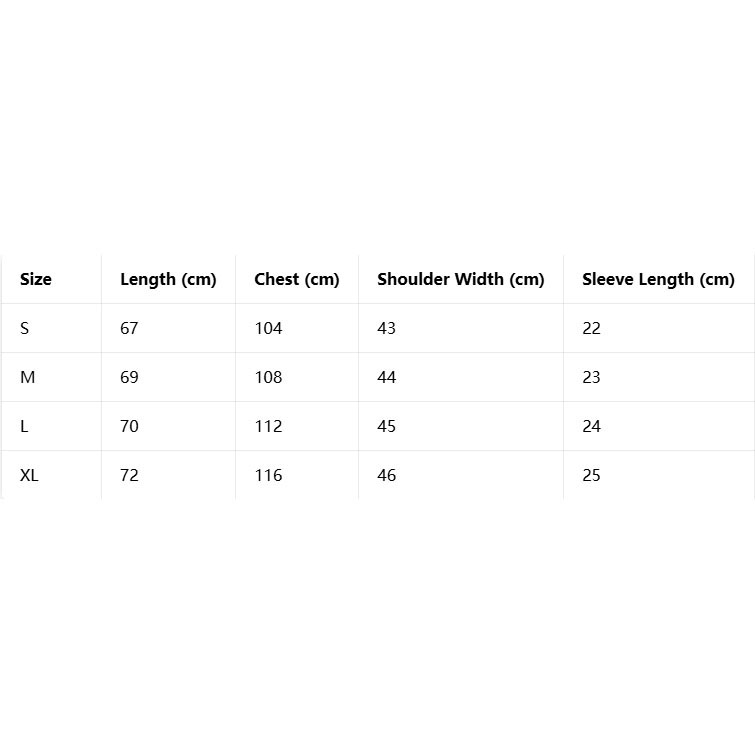Viewport: 755px width, 755px height.
Task: Click shoulder width value 46
Action: pos(386,475)
